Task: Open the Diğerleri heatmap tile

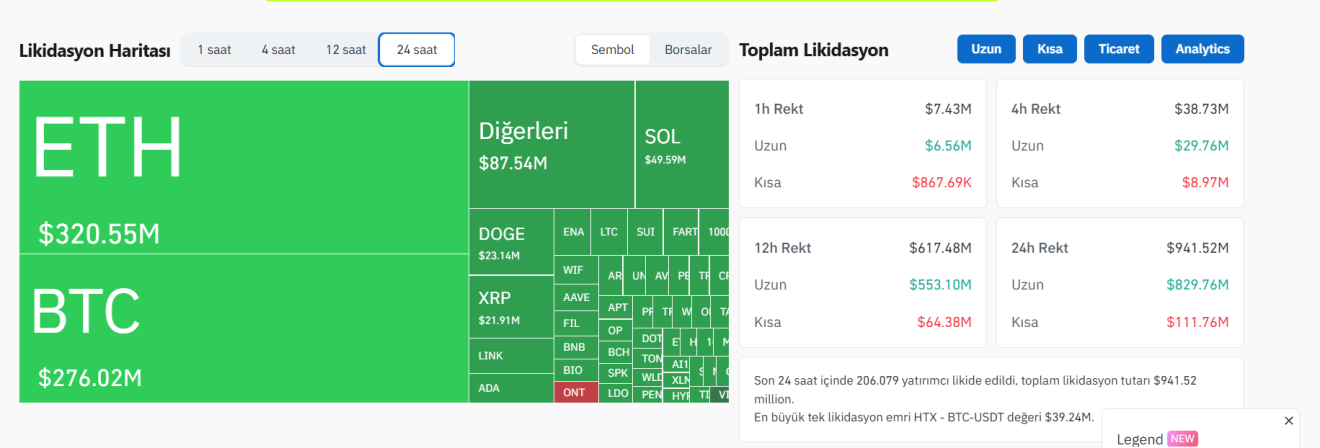Action: click(551, 144)
